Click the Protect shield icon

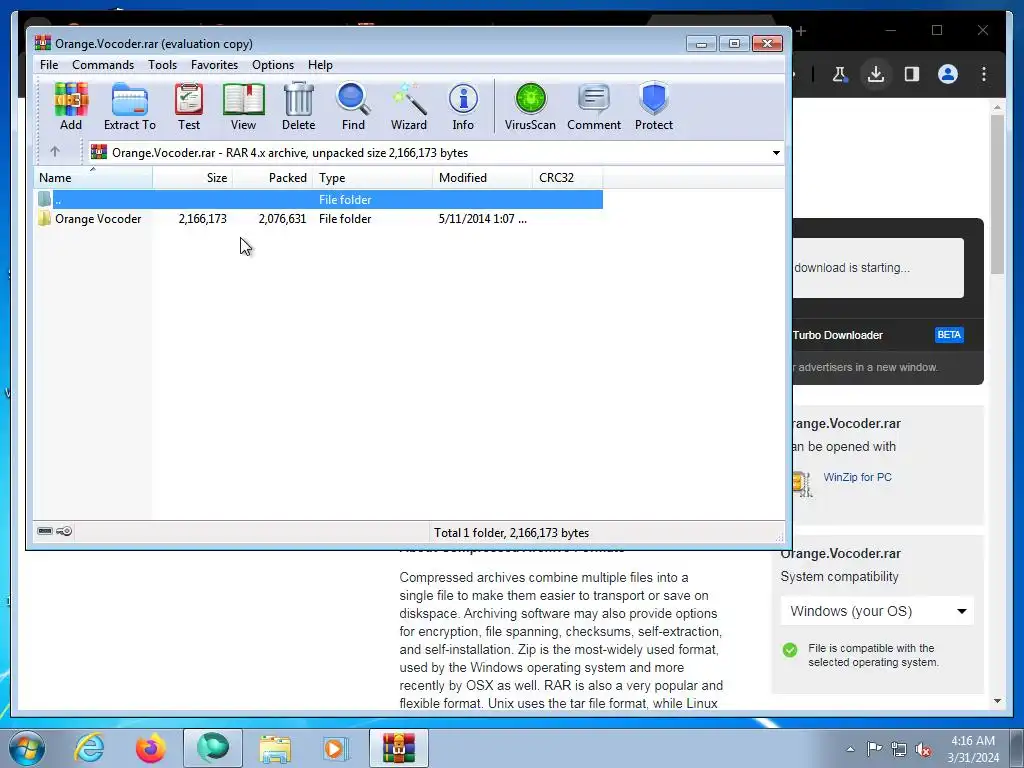point(654,106)
